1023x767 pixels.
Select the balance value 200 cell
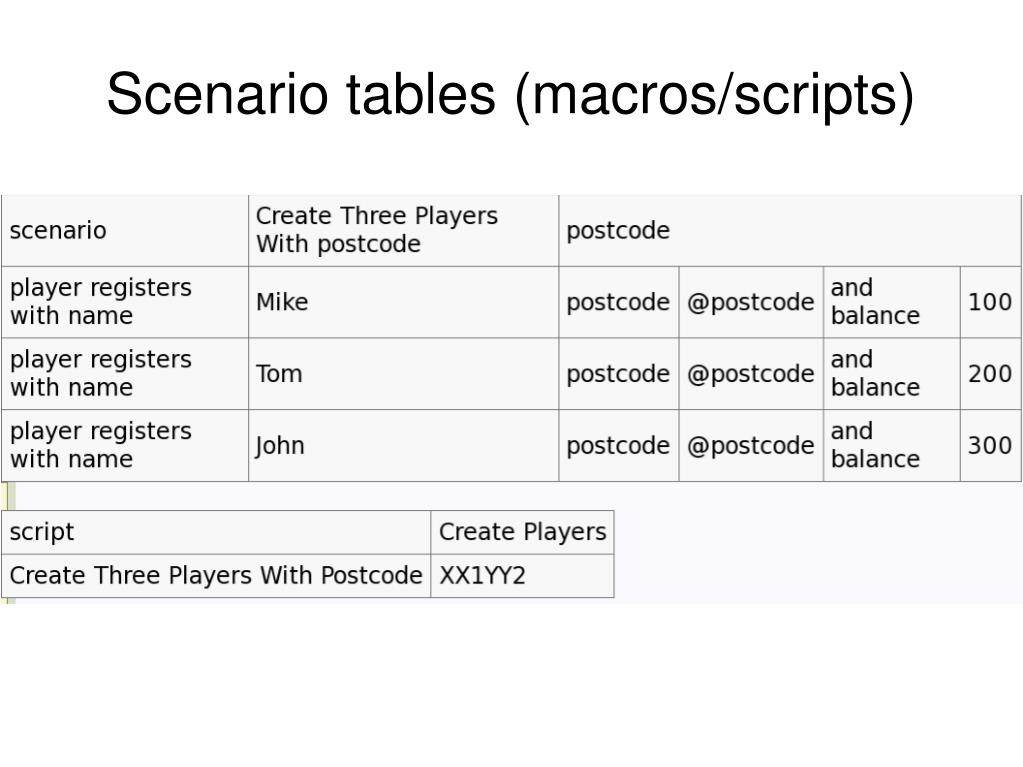(x=990, y=374)
